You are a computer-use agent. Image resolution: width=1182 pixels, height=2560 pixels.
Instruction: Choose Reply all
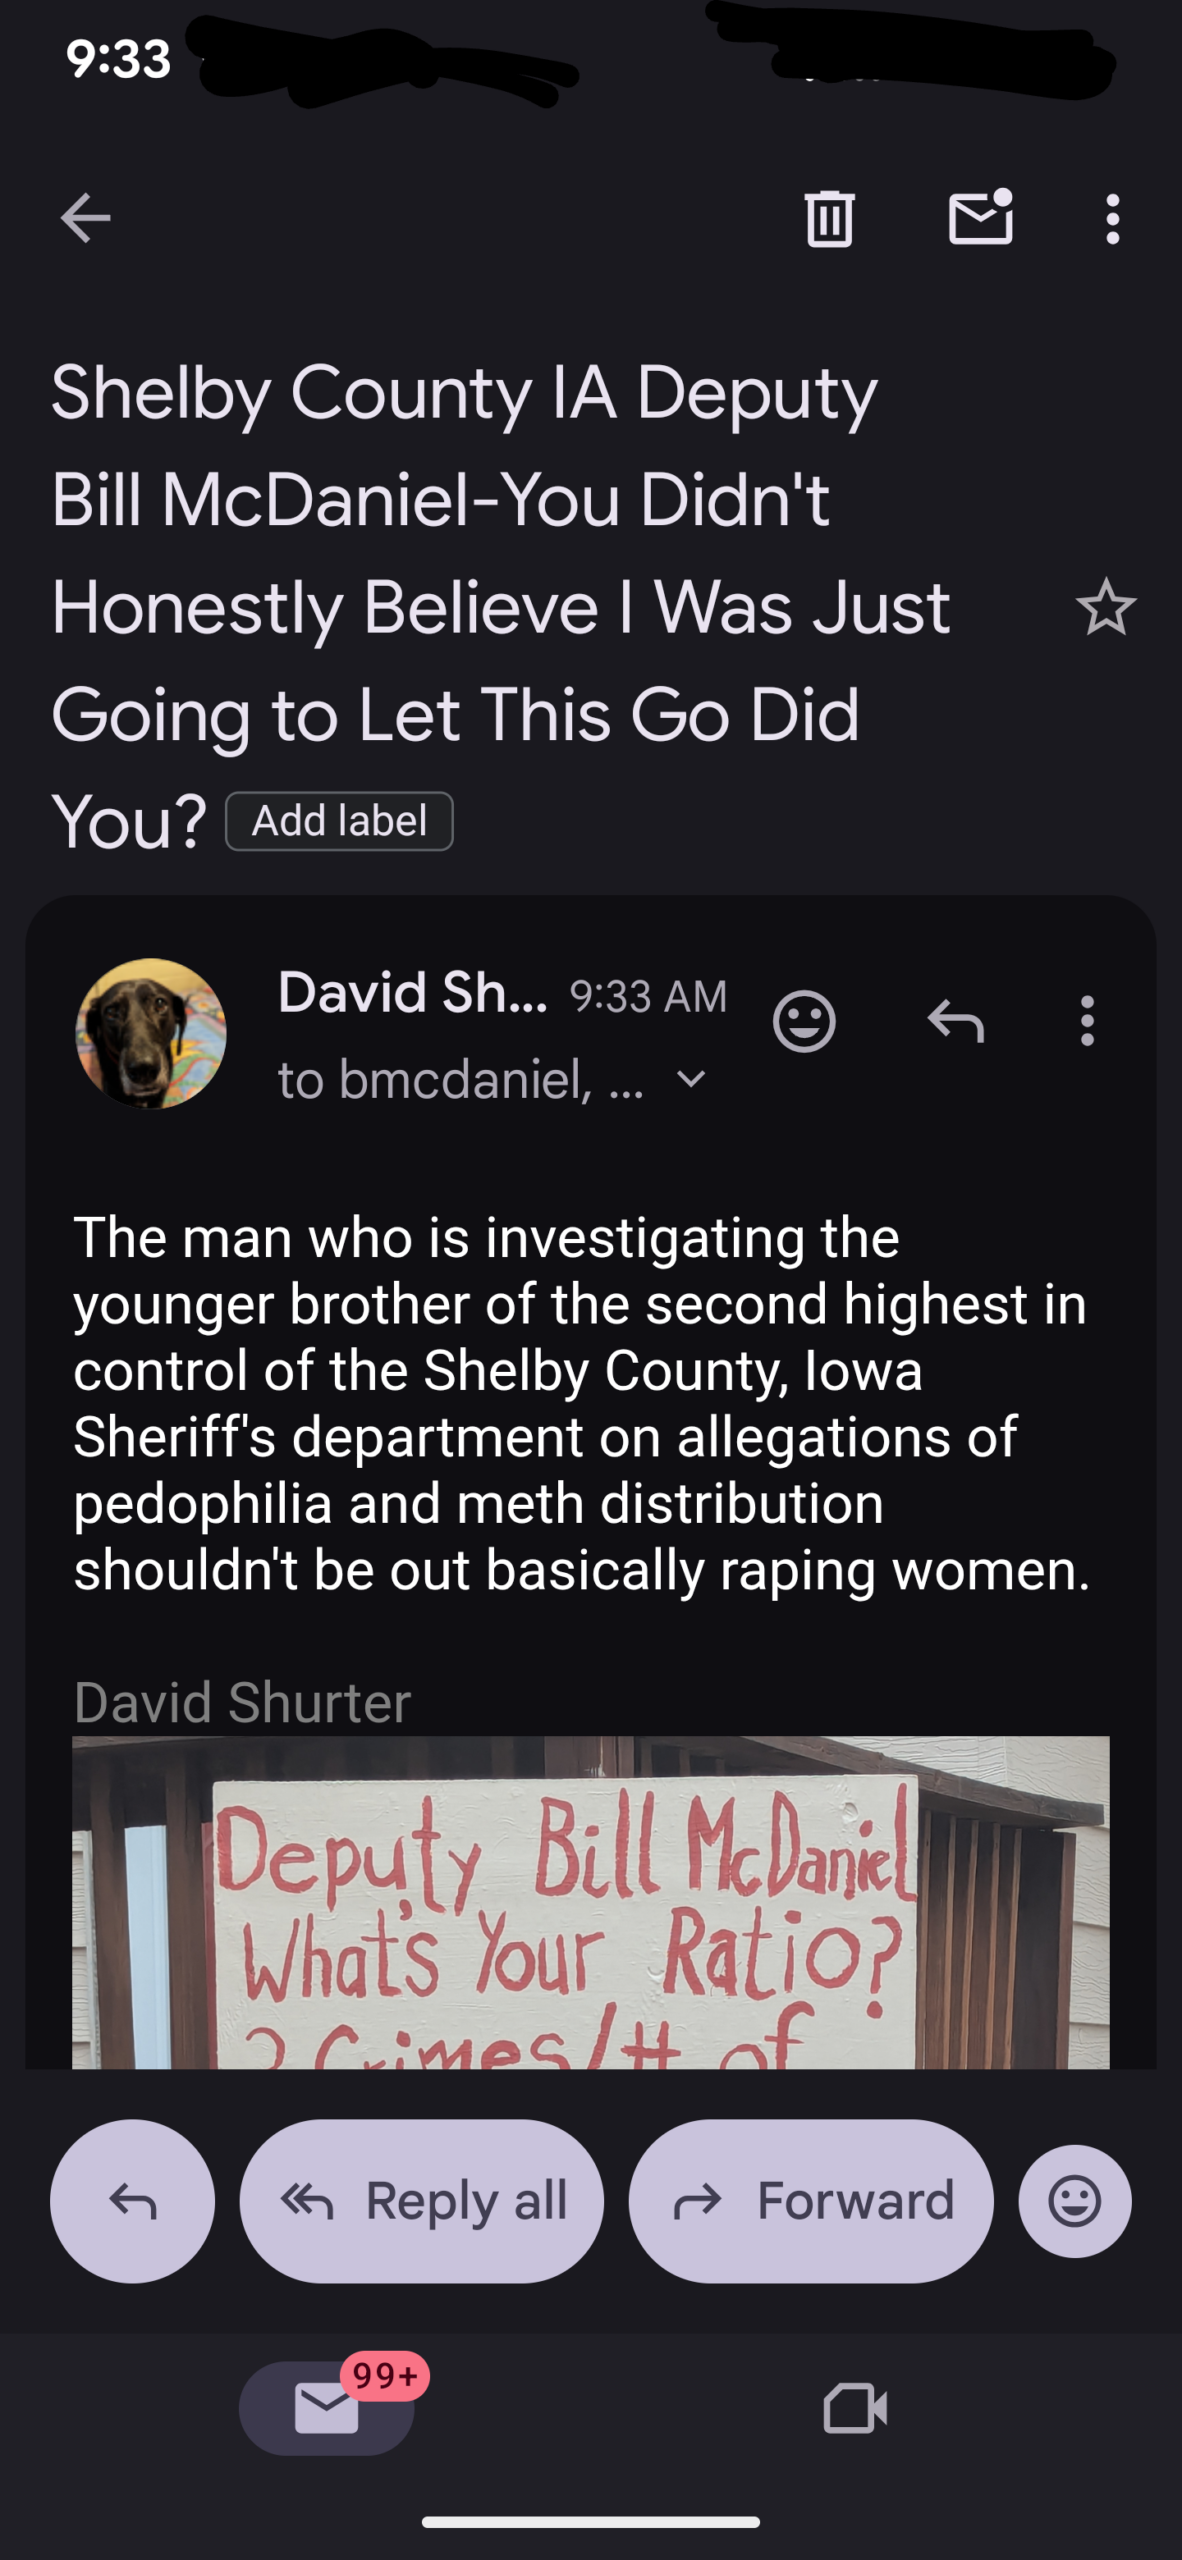(x=422, y=2201)
